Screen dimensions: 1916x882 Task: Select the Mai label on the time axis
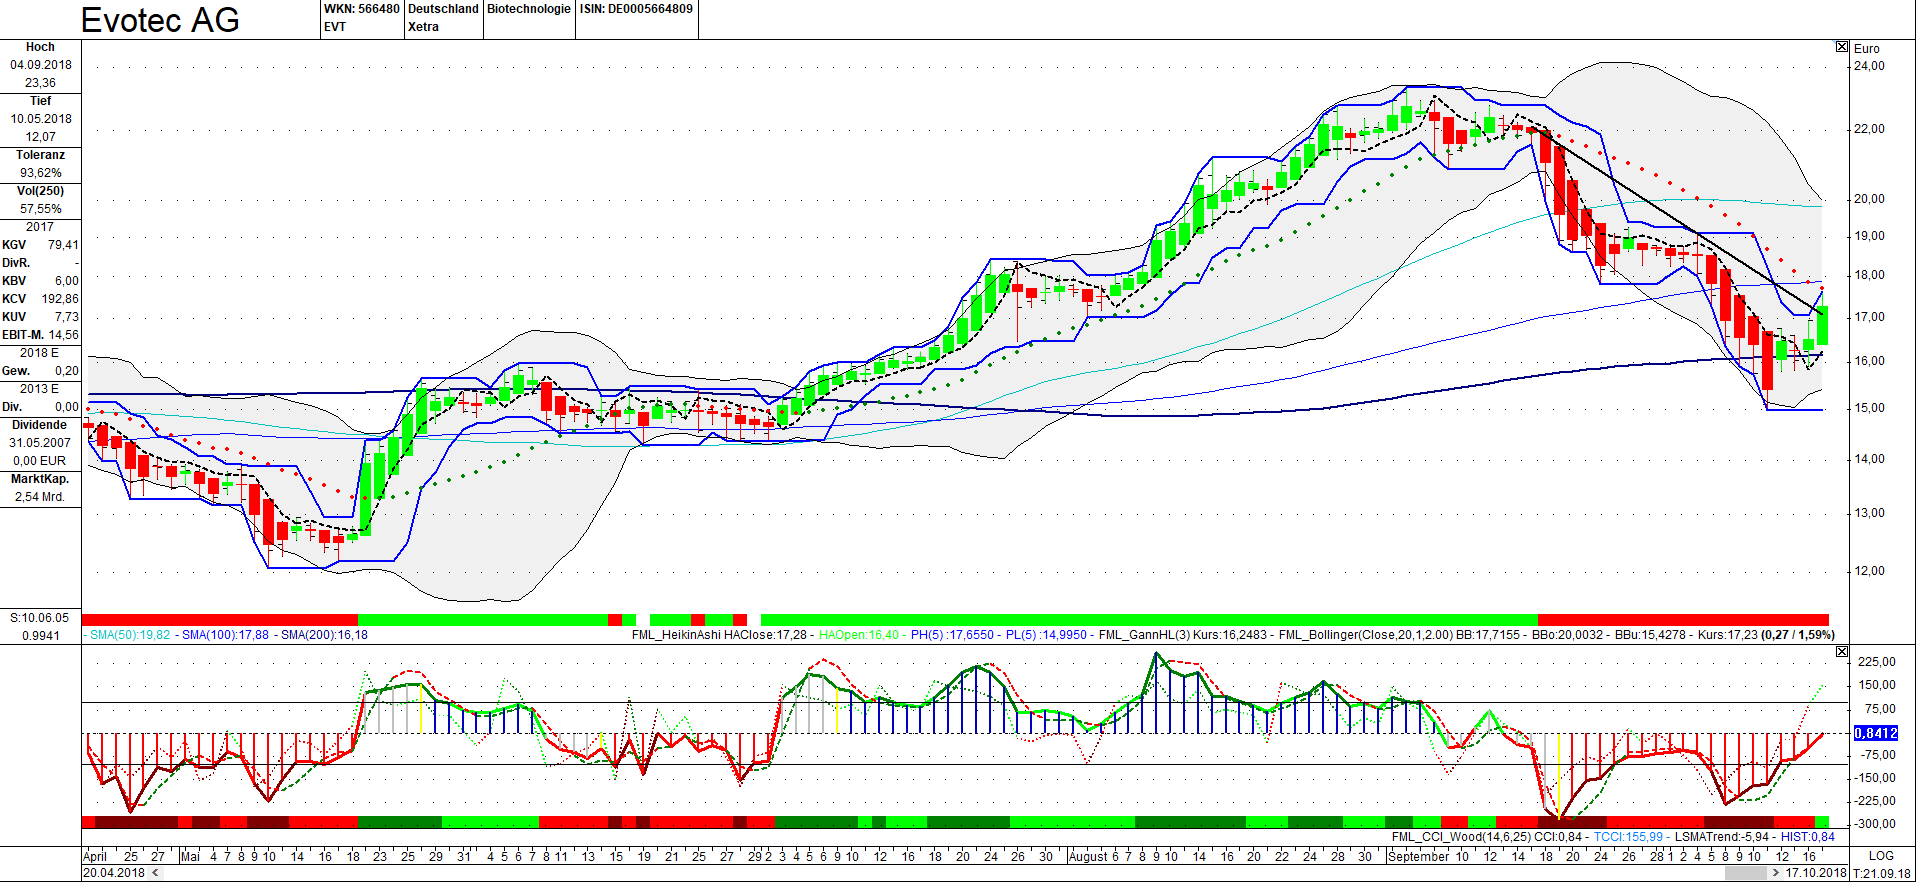(x=191, y=857)
